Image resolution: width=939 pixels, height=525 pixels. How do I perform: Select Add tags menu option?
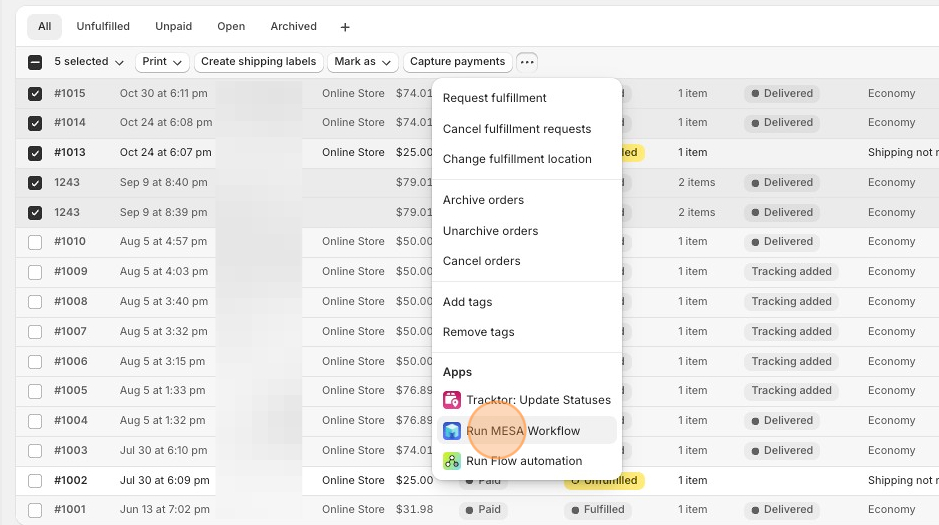[x=467, y=302]
